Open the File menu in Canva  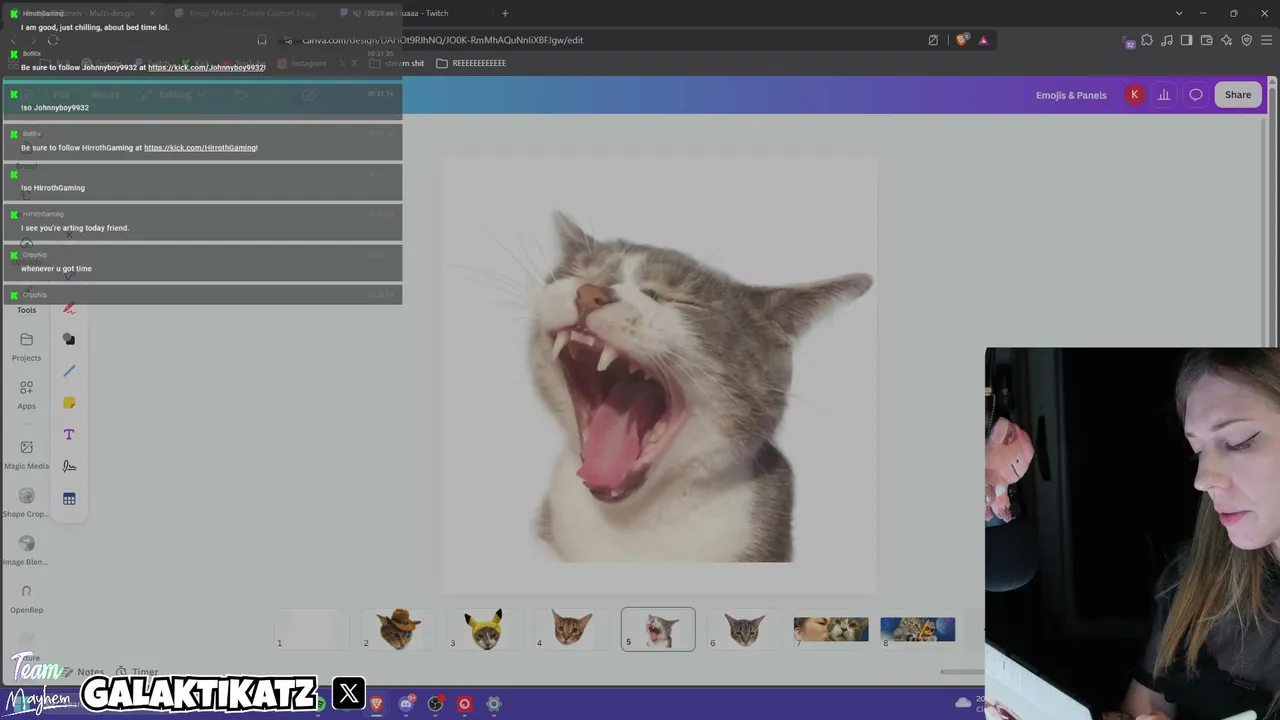click(x=62, y=95)
